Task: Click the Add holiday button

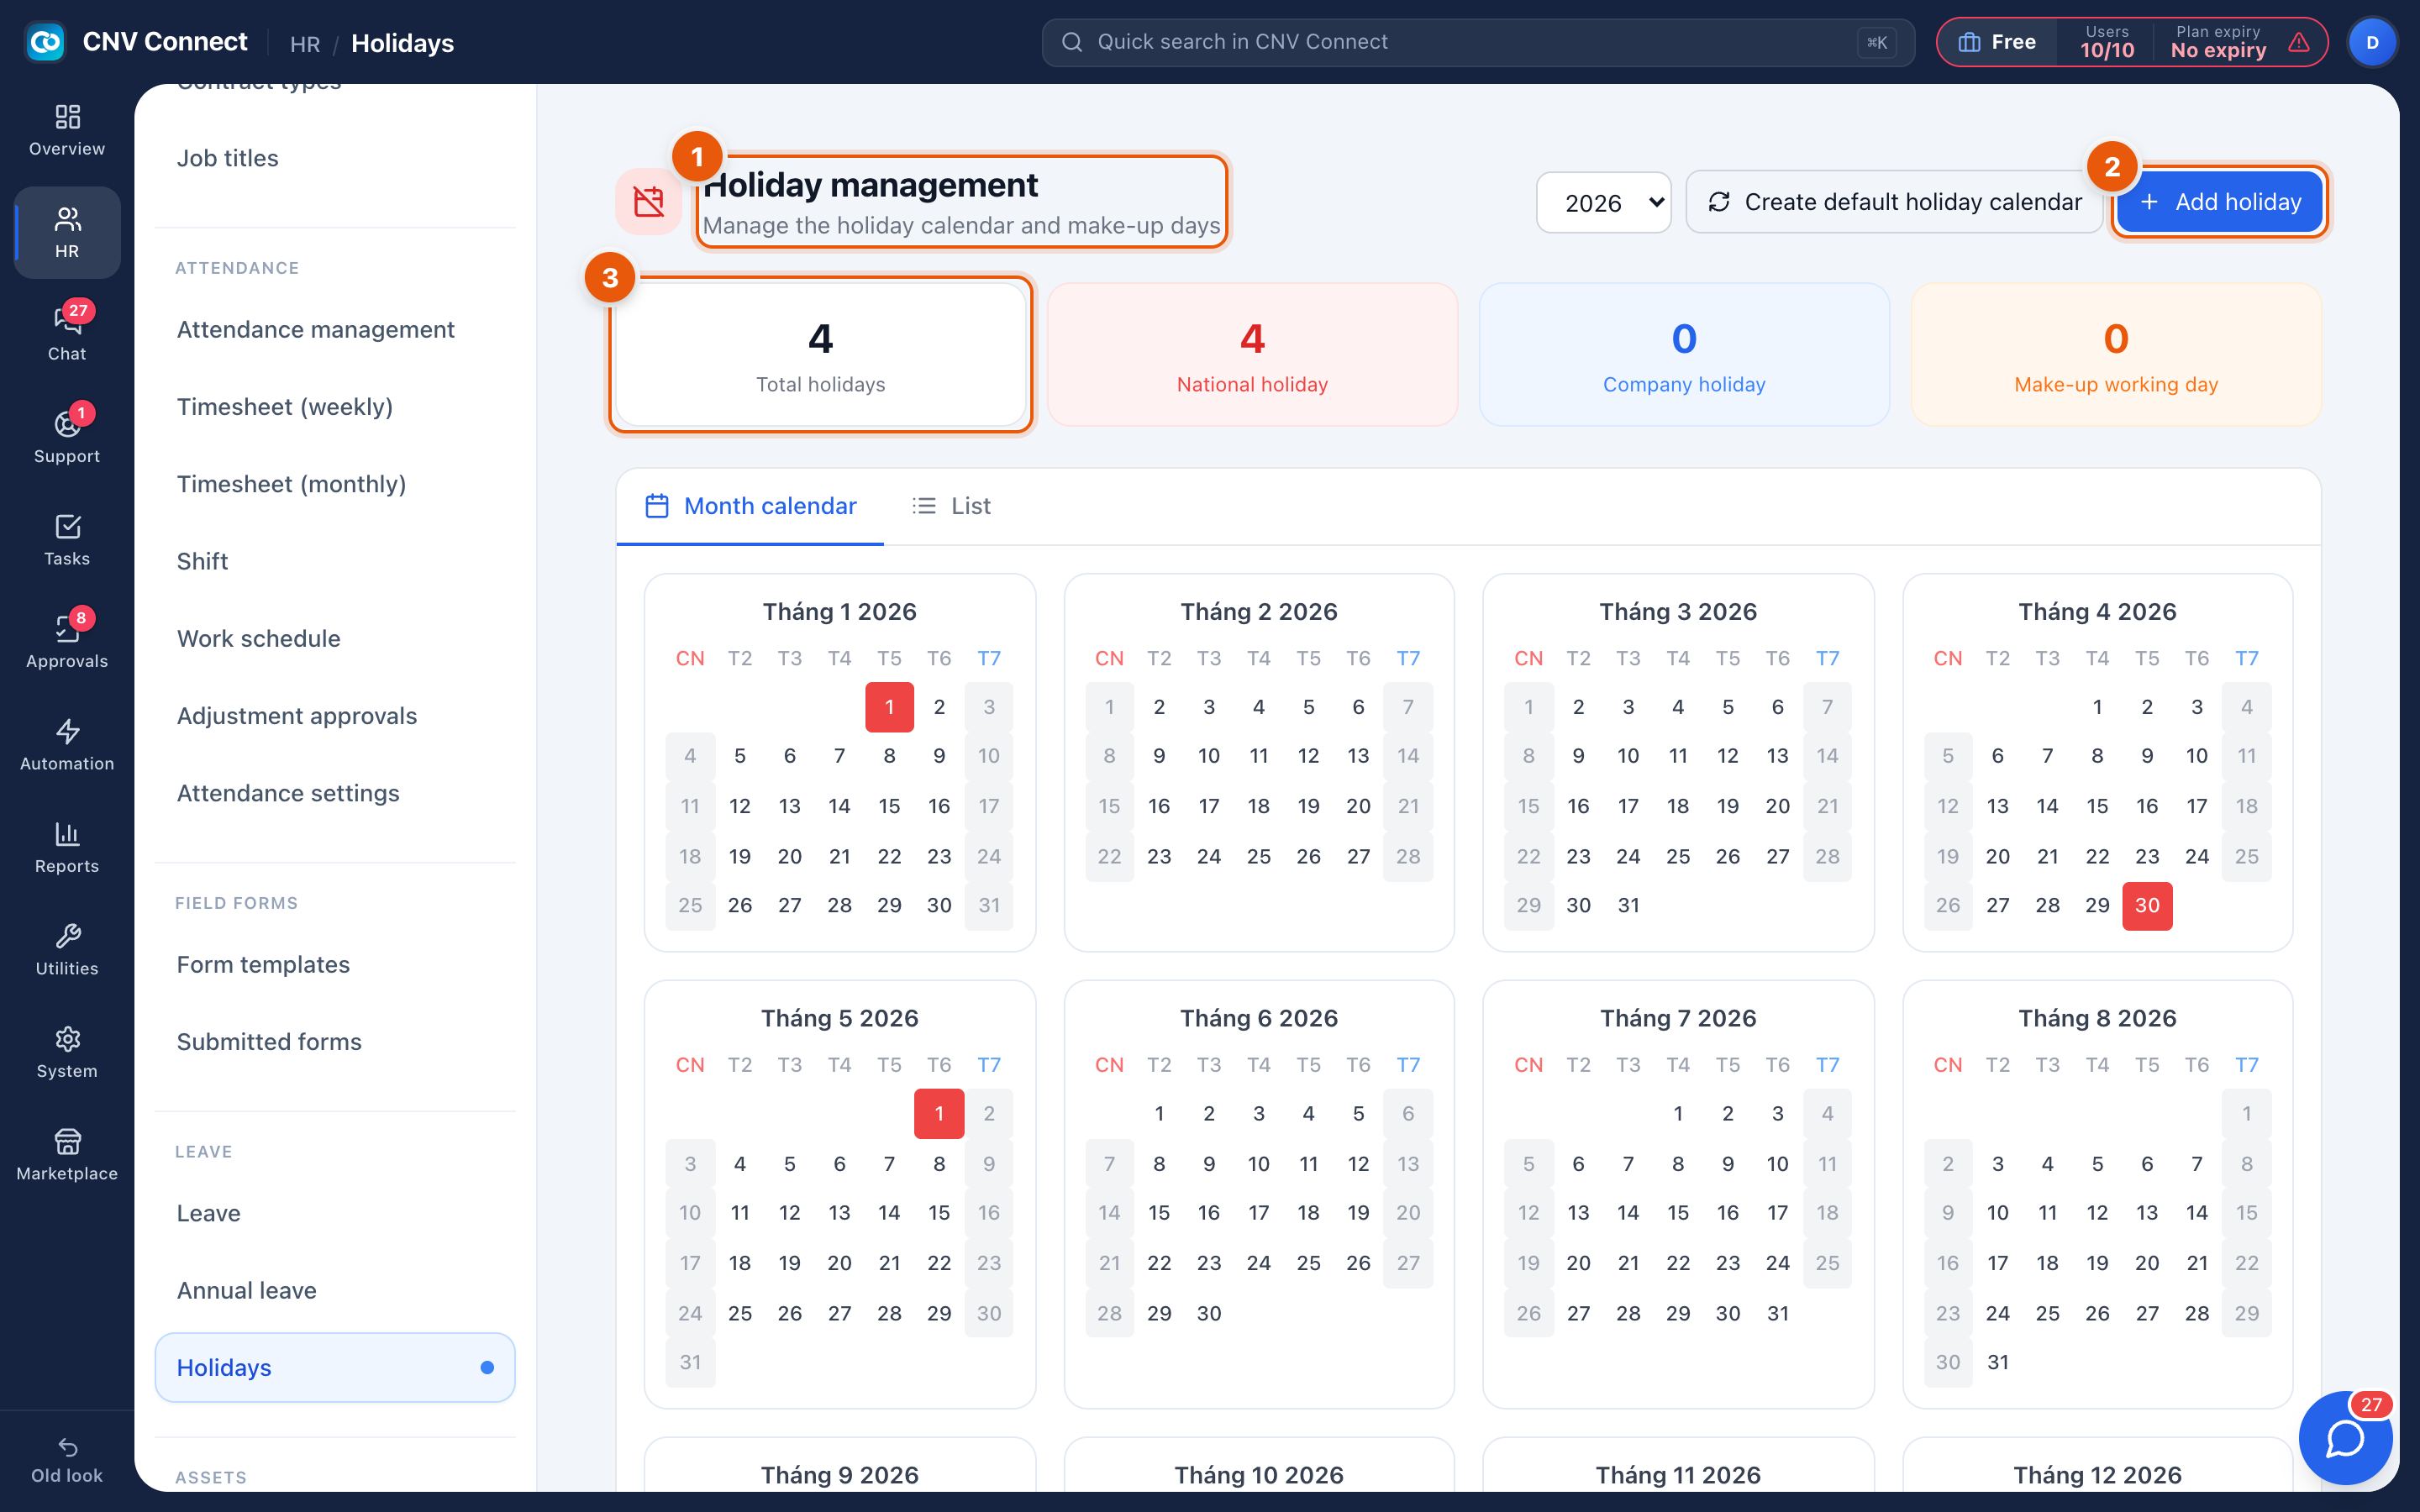Action: [x=2220, y=202]
